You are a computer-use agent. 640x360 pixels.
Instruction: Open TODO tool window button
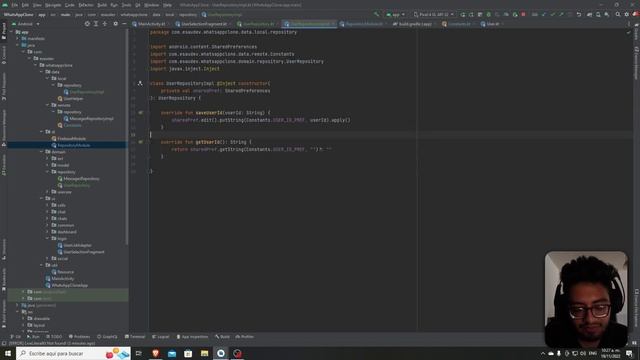pyautogui.click(x=54, y=337)
